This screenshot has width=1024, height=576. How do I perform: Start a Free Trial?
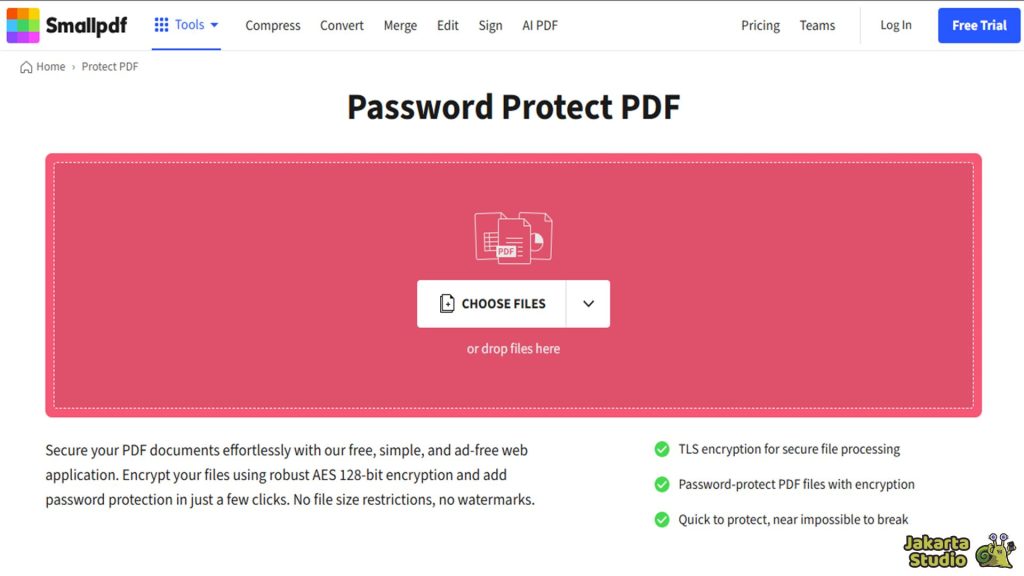(979, 25)
